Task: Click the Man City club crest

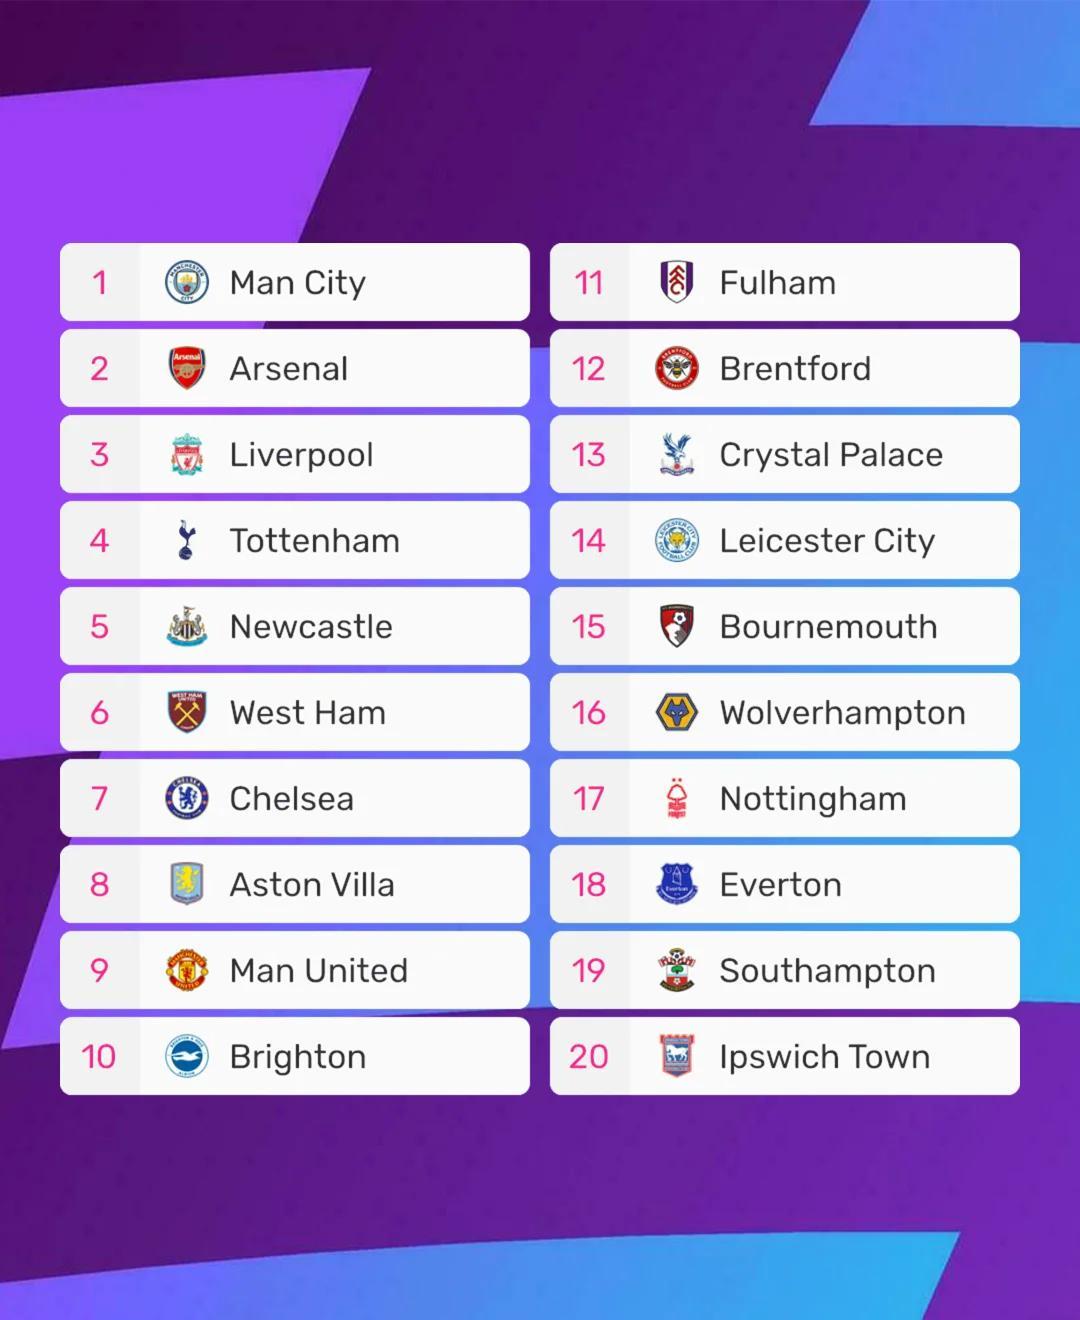Action: (x=187, y=283)
